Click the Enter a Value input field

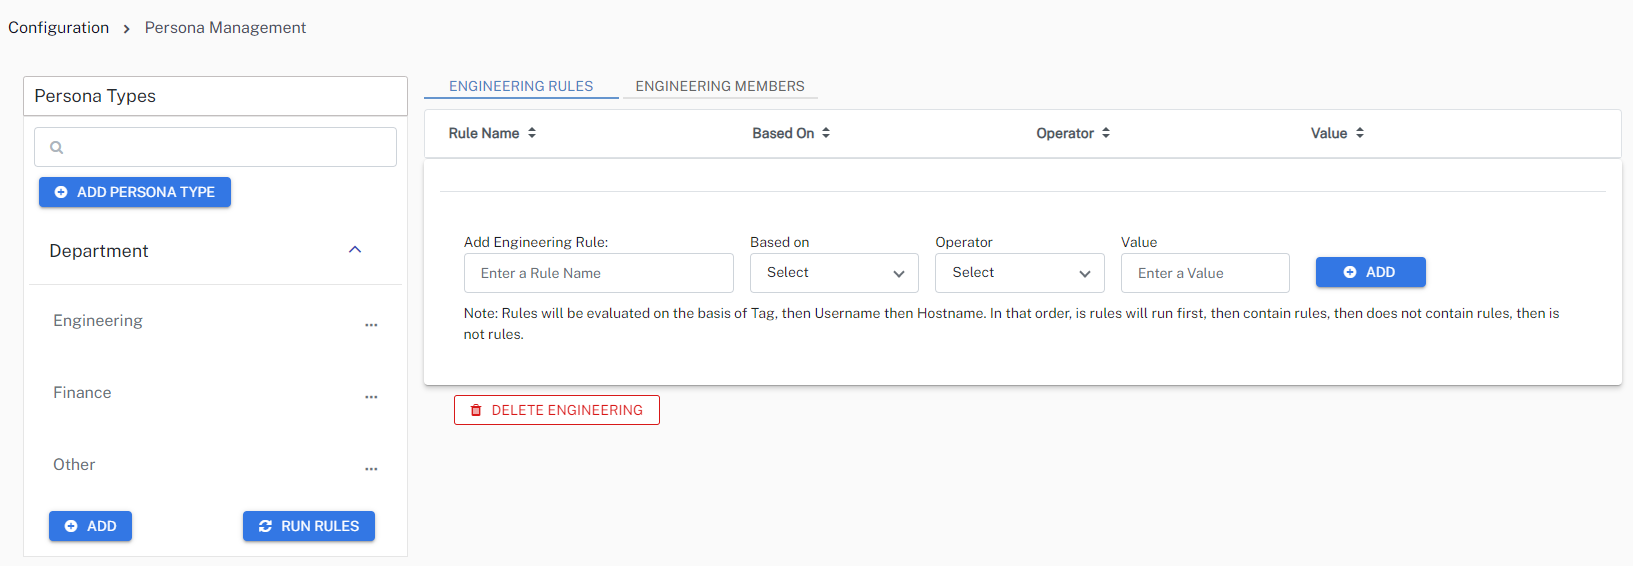point(1204,273)
